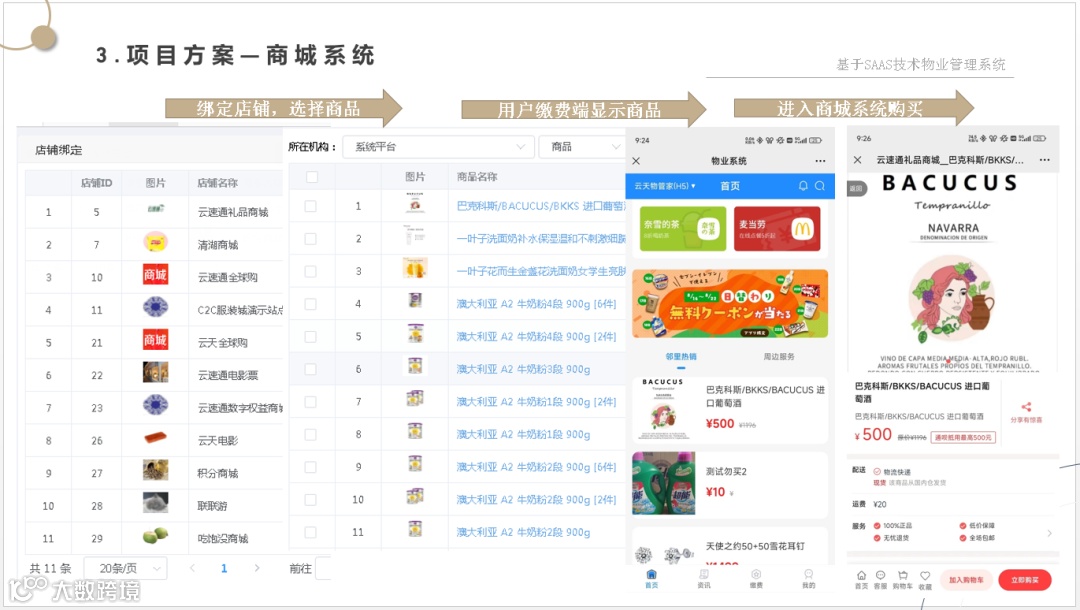Check the box for product row 2

click(x=311, y=239)
